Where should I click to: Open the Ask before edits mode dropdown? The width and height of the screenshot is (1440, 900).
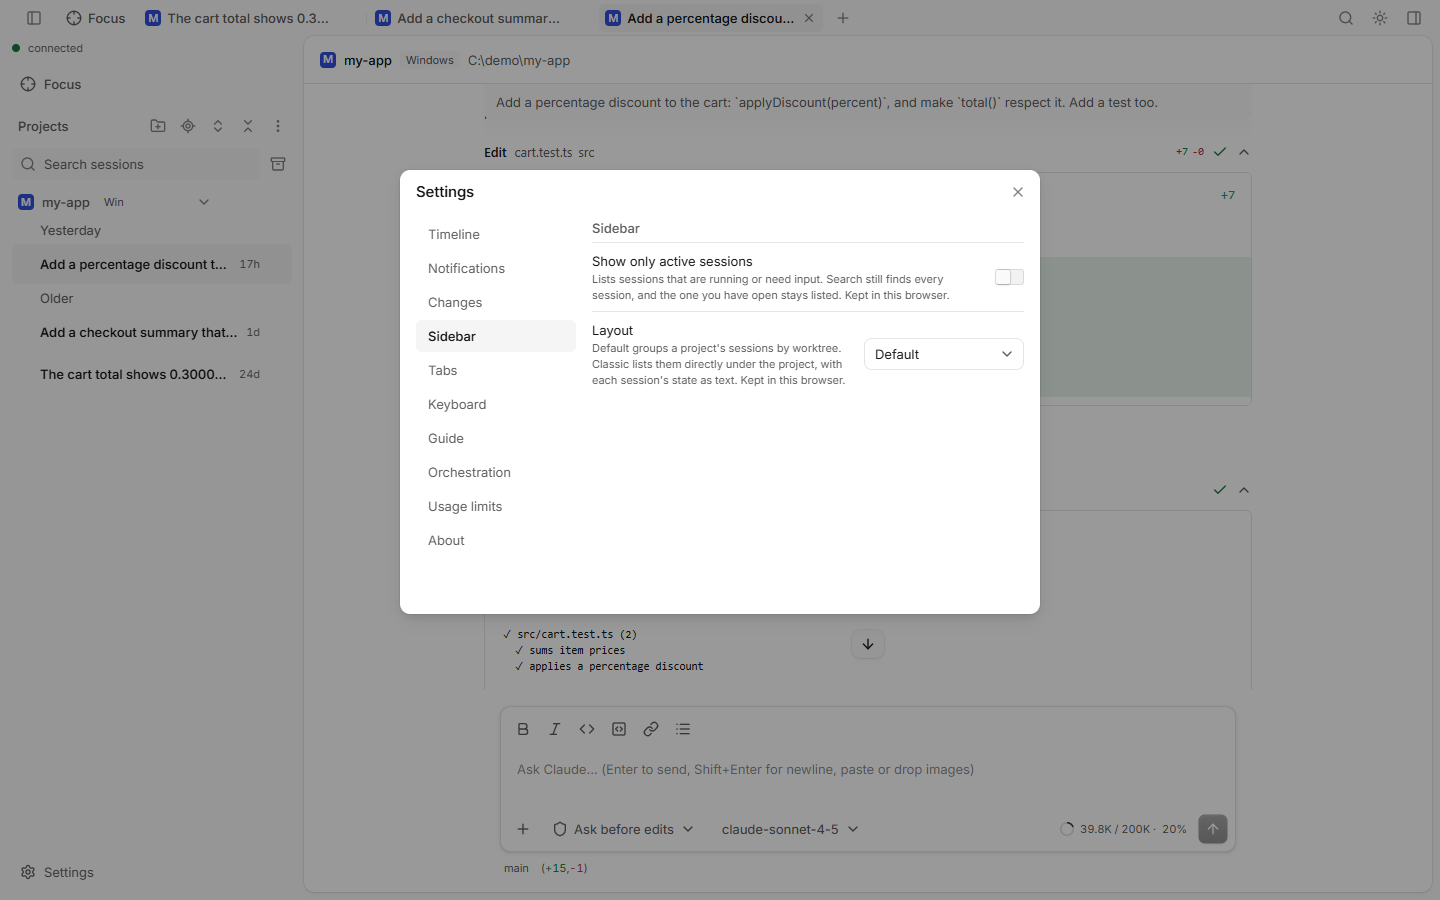coord(623,829)
